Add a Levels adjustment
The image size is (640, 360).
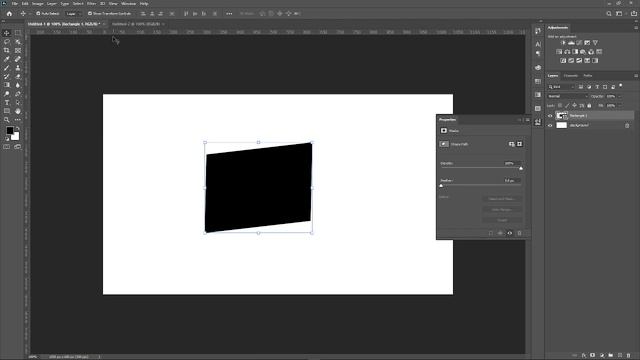[x=571, y=42]
